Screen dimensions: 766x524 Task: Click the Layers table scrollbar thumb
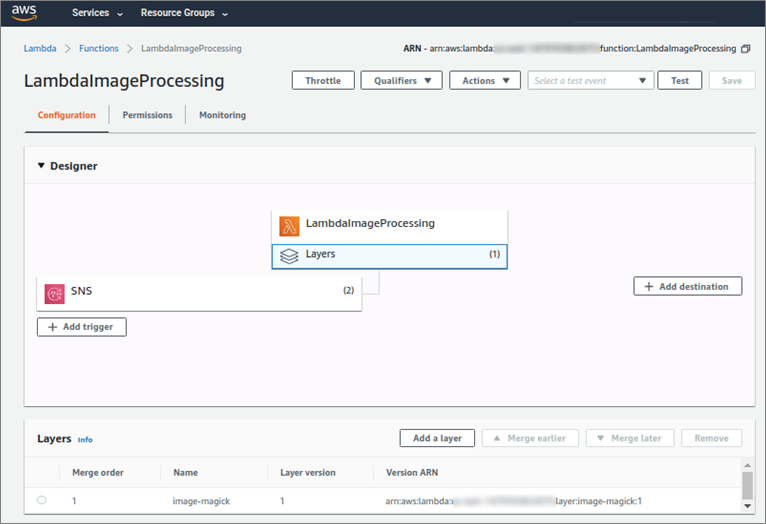click(747, 485)
